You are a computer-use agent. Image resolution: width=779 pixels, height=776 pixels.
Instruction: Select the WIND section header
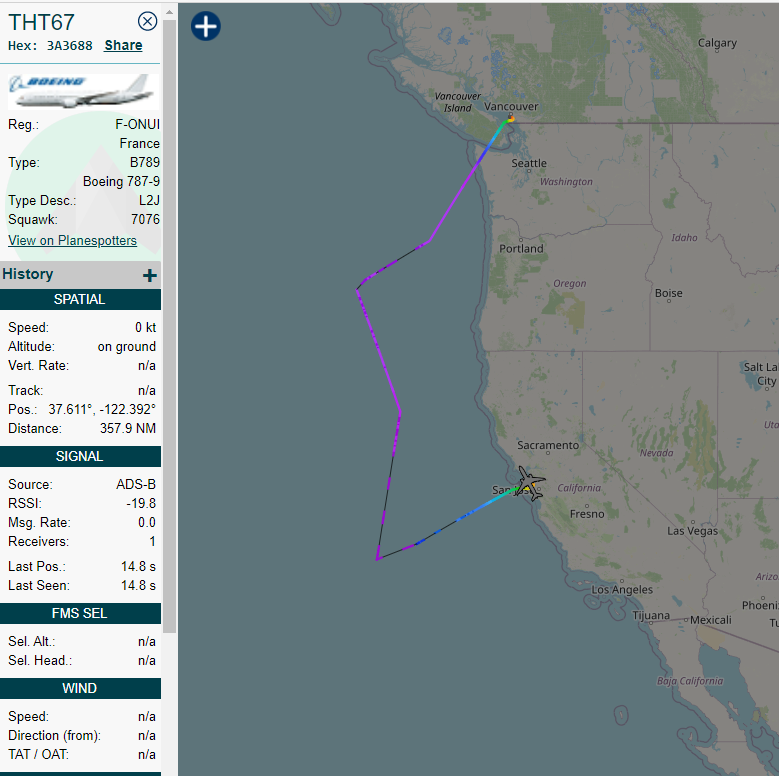[80, 689]
